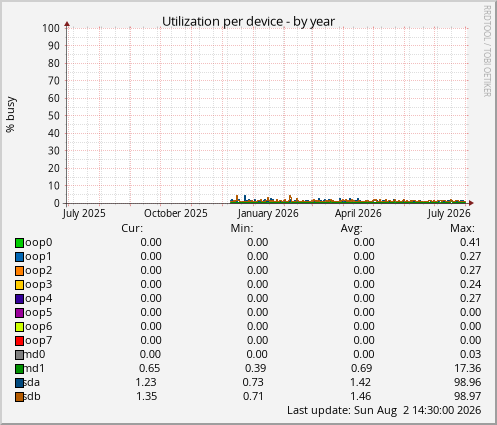Screen dimensions: 497x425
Task: Click the brown sdb legend swatch
Action: point(19,397)
